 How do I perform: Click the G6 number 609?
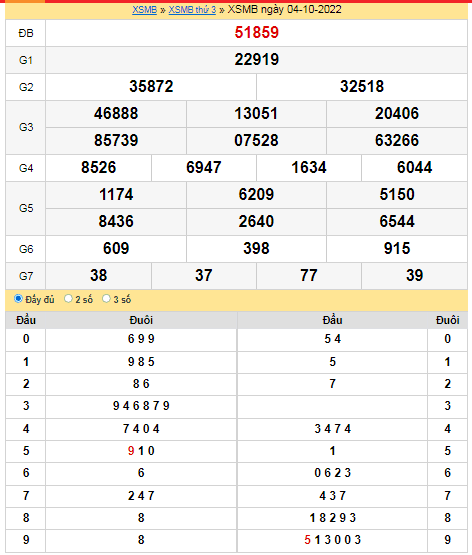coord(116,248)
